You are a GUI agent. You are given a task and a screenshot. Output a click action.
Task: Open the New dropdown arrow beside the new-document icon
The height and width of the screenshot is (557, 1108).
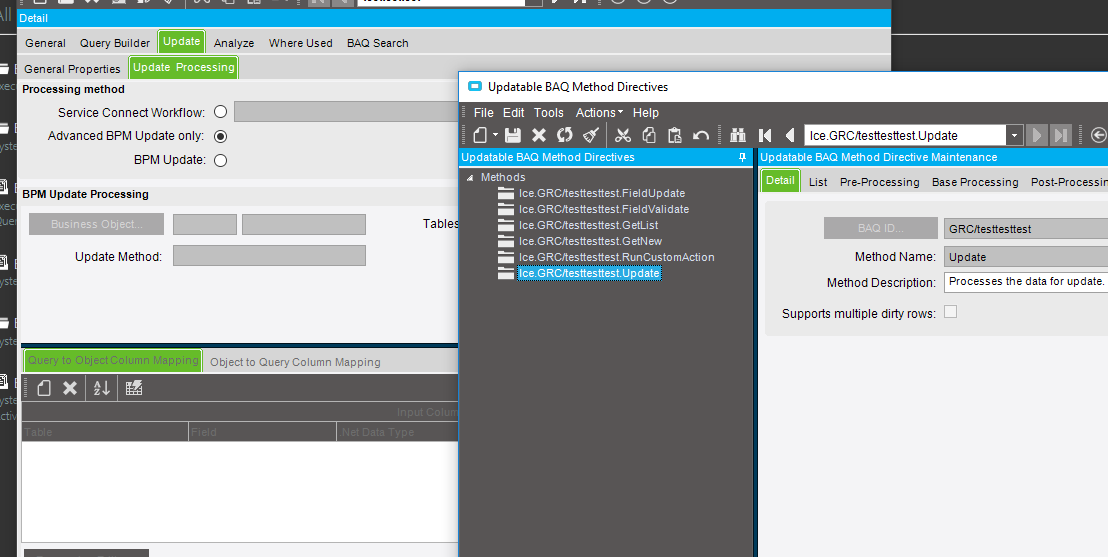pos(495,135)
